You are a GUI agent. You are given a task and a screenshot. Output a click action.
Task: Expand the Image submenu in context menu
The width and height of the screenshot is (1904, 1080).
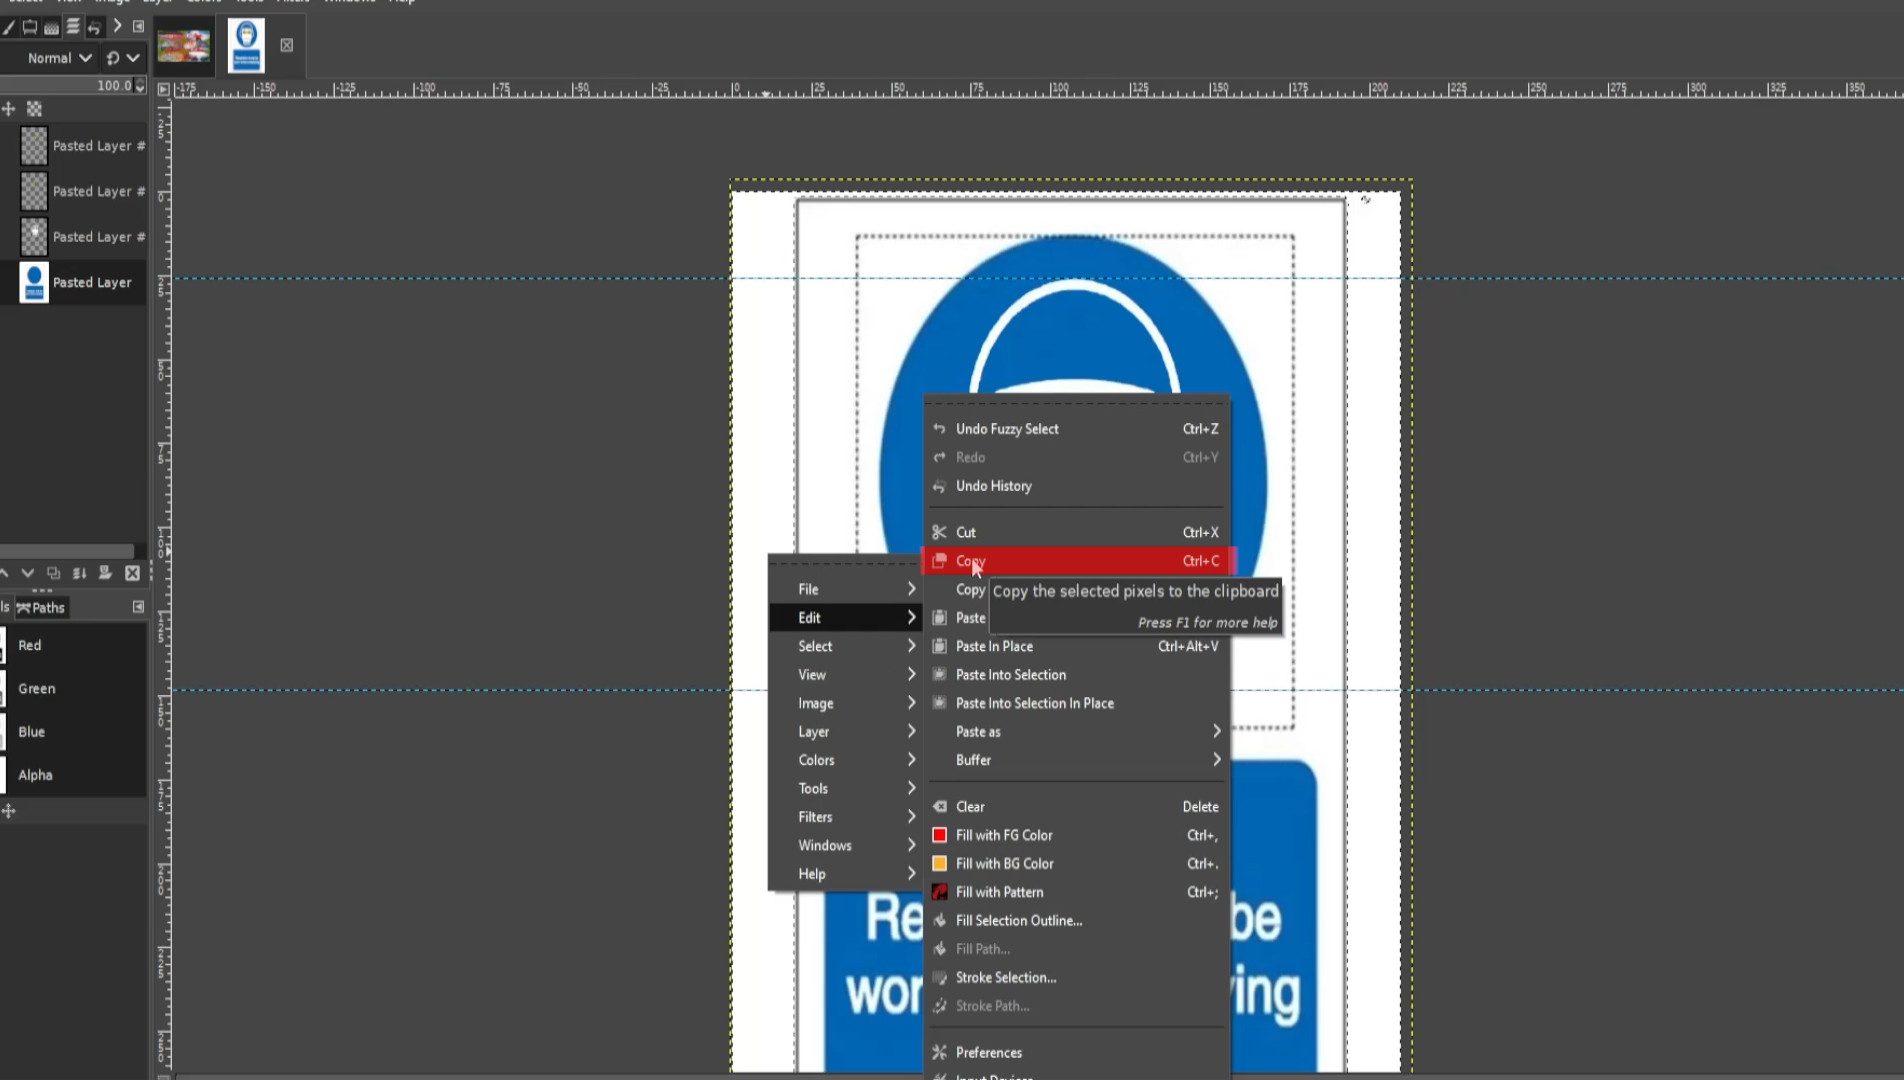(x=845, y=704)
